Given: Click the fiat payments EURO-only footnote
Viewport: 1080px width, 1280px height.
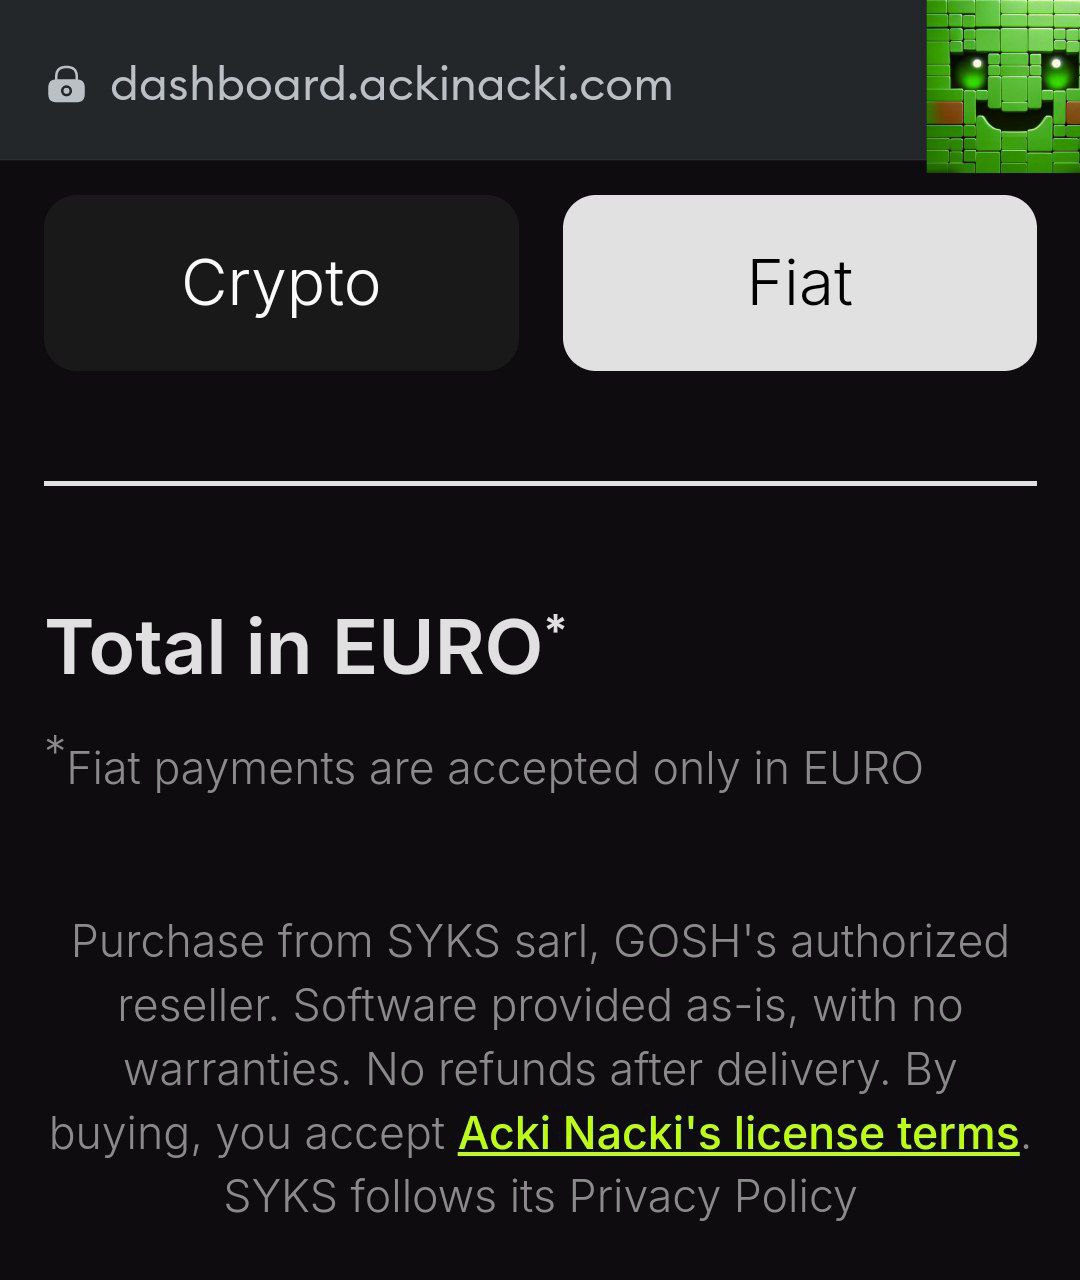Looking at the screenshot, I should 495,769.
